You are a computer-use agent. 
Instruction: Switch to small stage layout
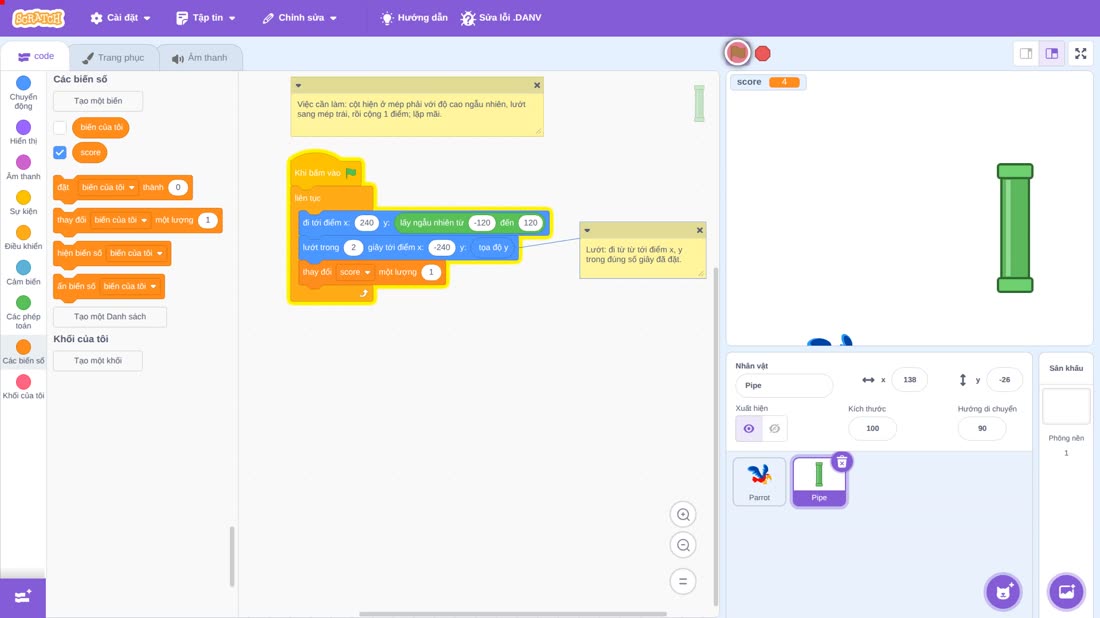point(1026,53)
